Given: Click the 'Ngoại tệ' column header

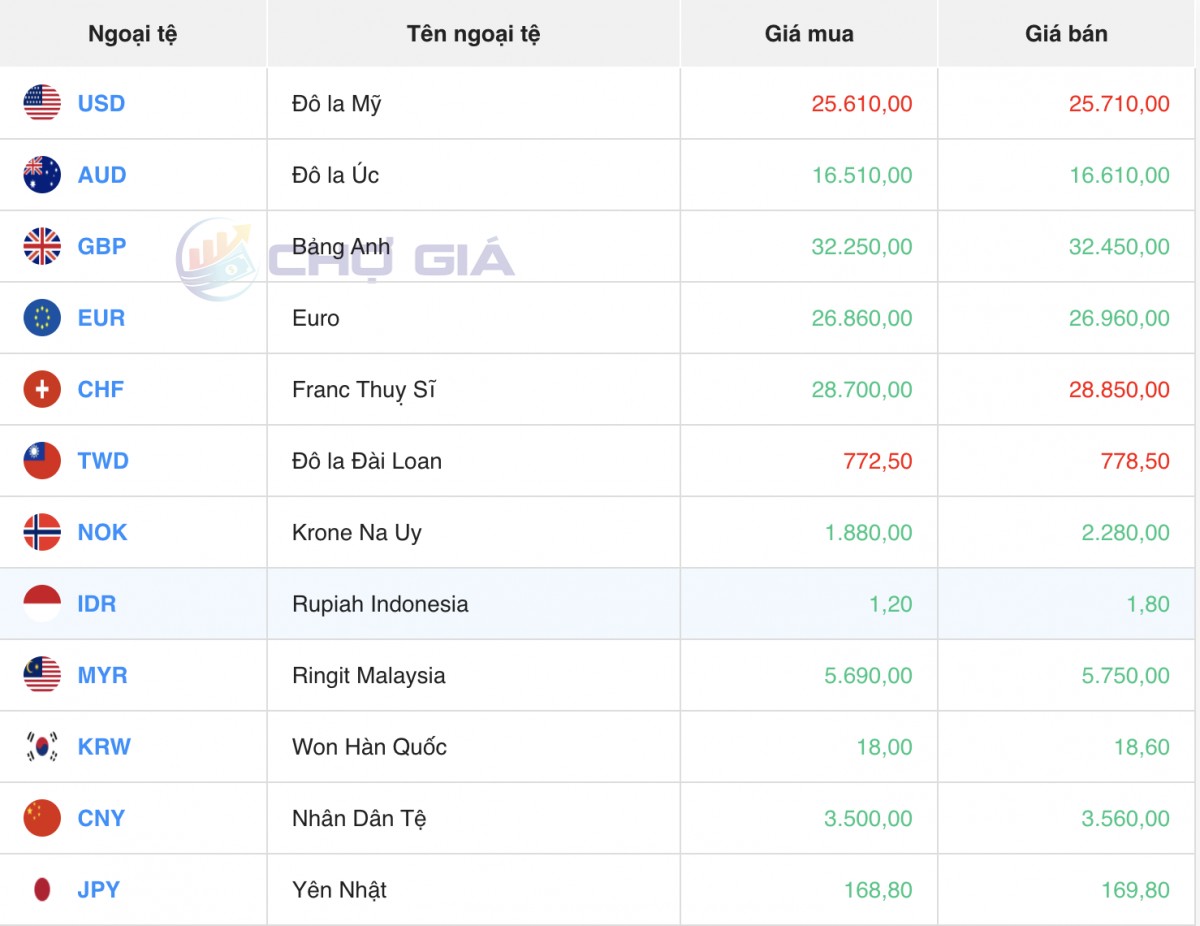Looking at the screenshot, I should [132, 34].
